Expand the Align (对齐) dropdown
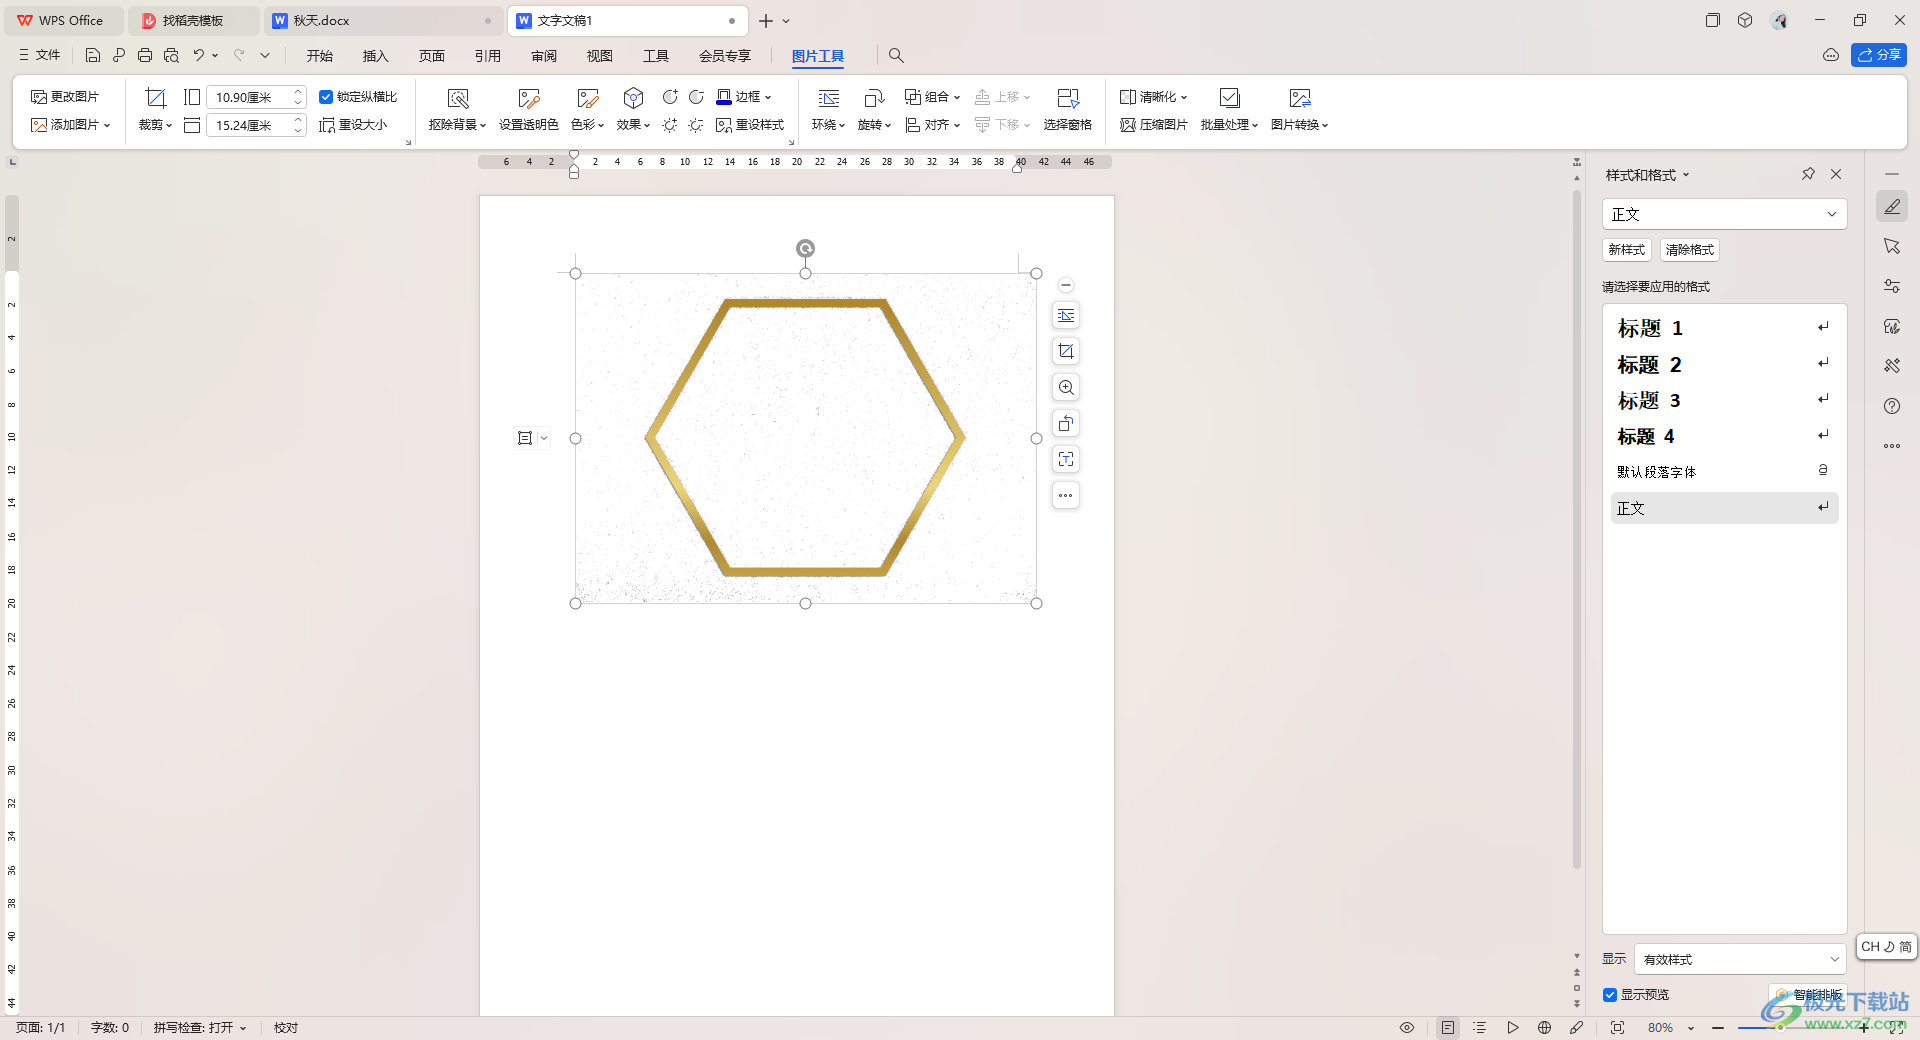The width and height of the screenshot is (1920, 1040). pyautogui.click(x=932, y=125)
